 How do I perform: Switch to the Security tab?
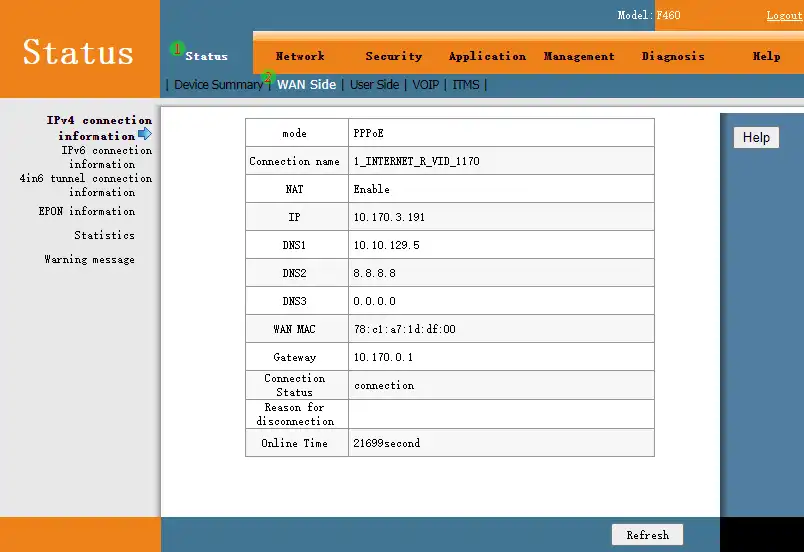coord(393,57)
